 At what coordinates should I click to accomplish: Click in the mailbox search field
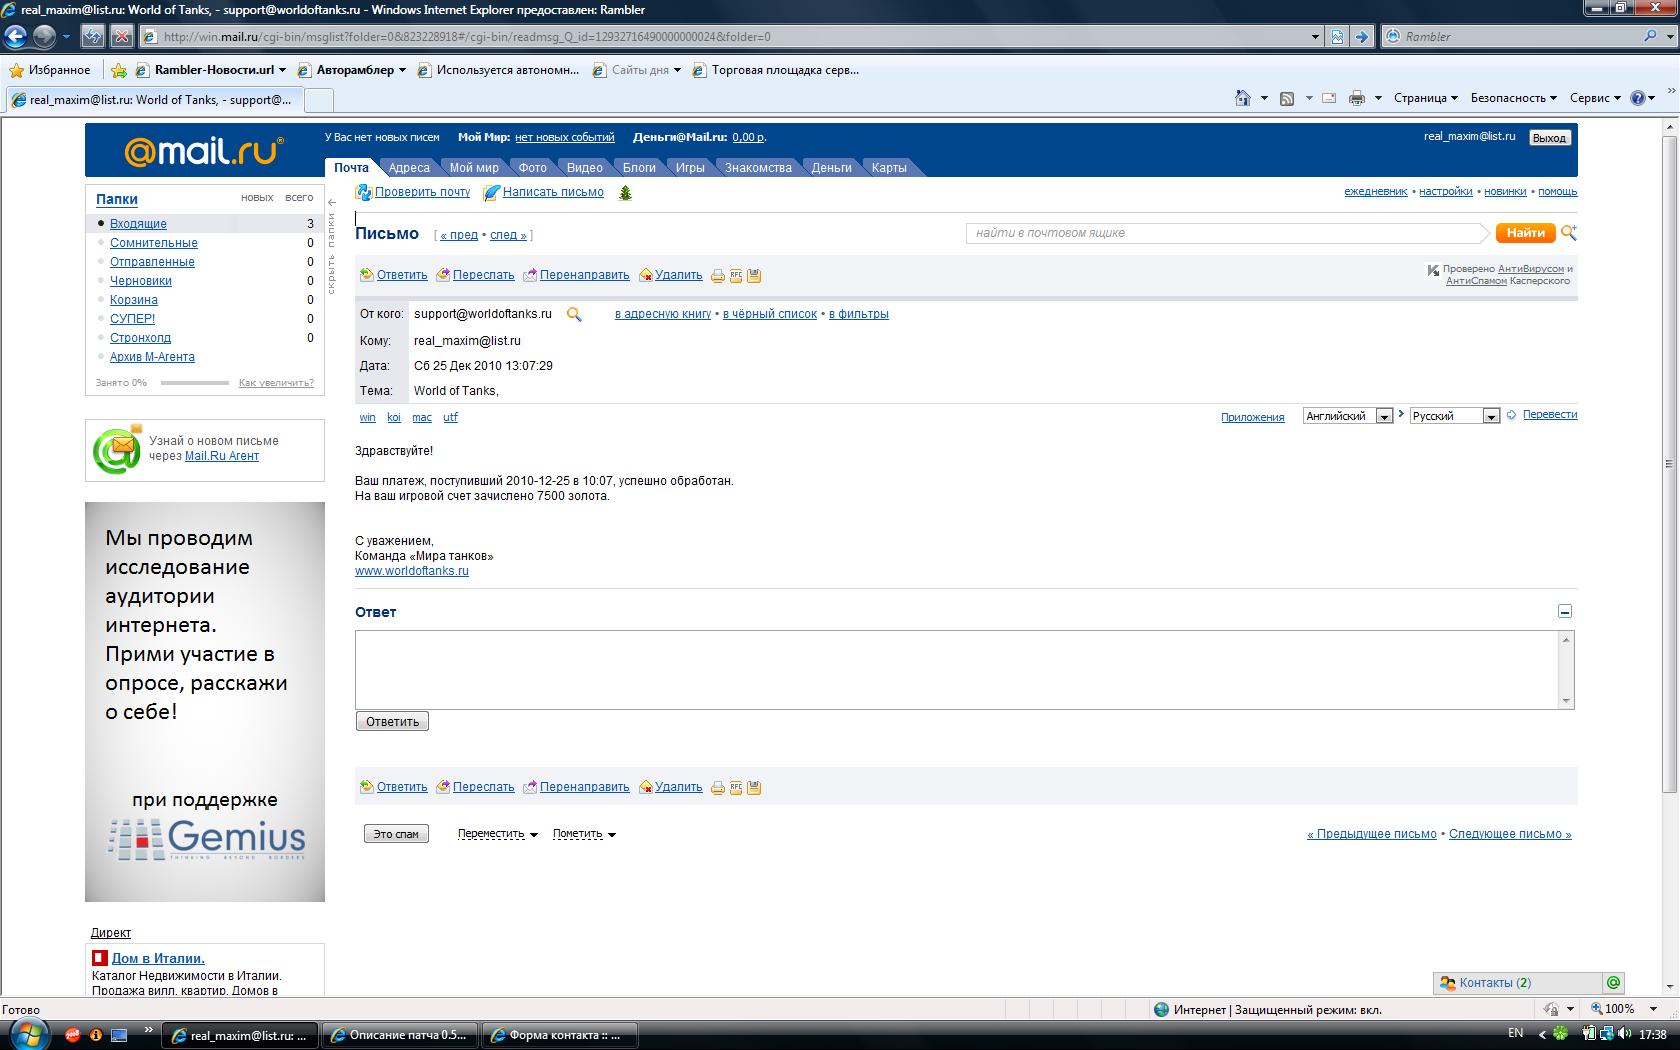(x=1226, y=233)
